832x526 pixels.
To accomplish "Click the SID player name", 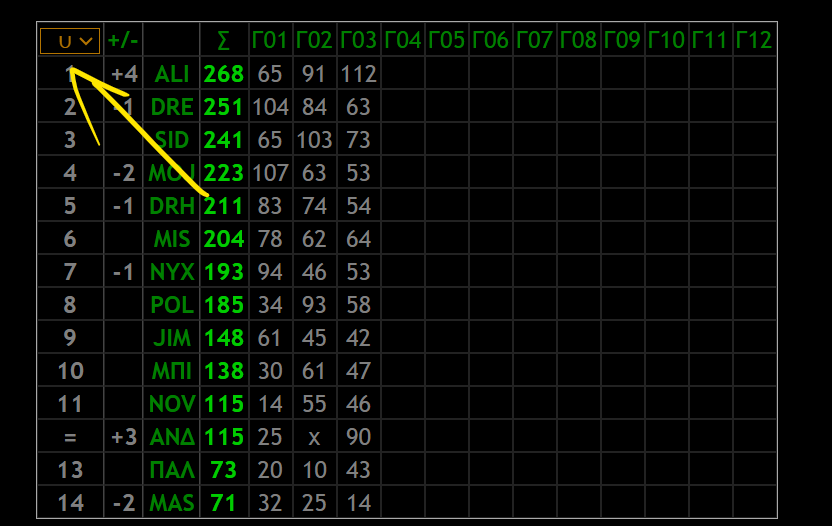I will 172,140.
